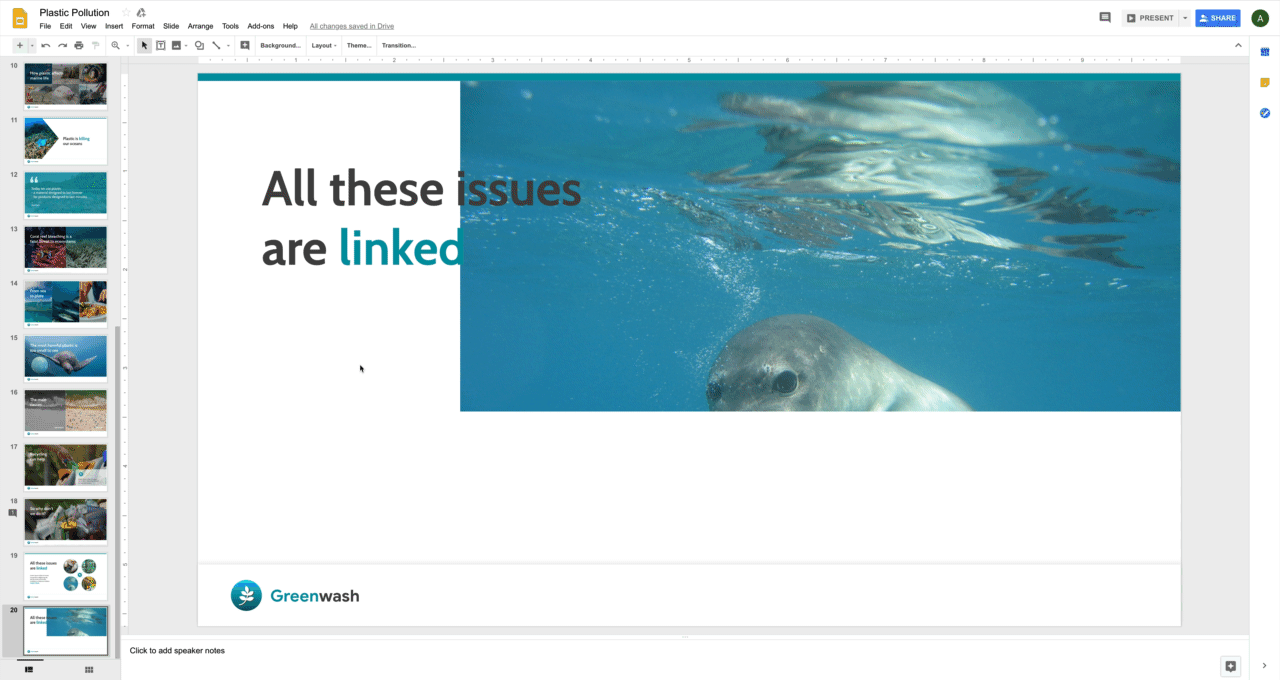Open Google Calendar side panel
The height and width of the screenshot is (680, 1280).
[x=1265, y=52]
